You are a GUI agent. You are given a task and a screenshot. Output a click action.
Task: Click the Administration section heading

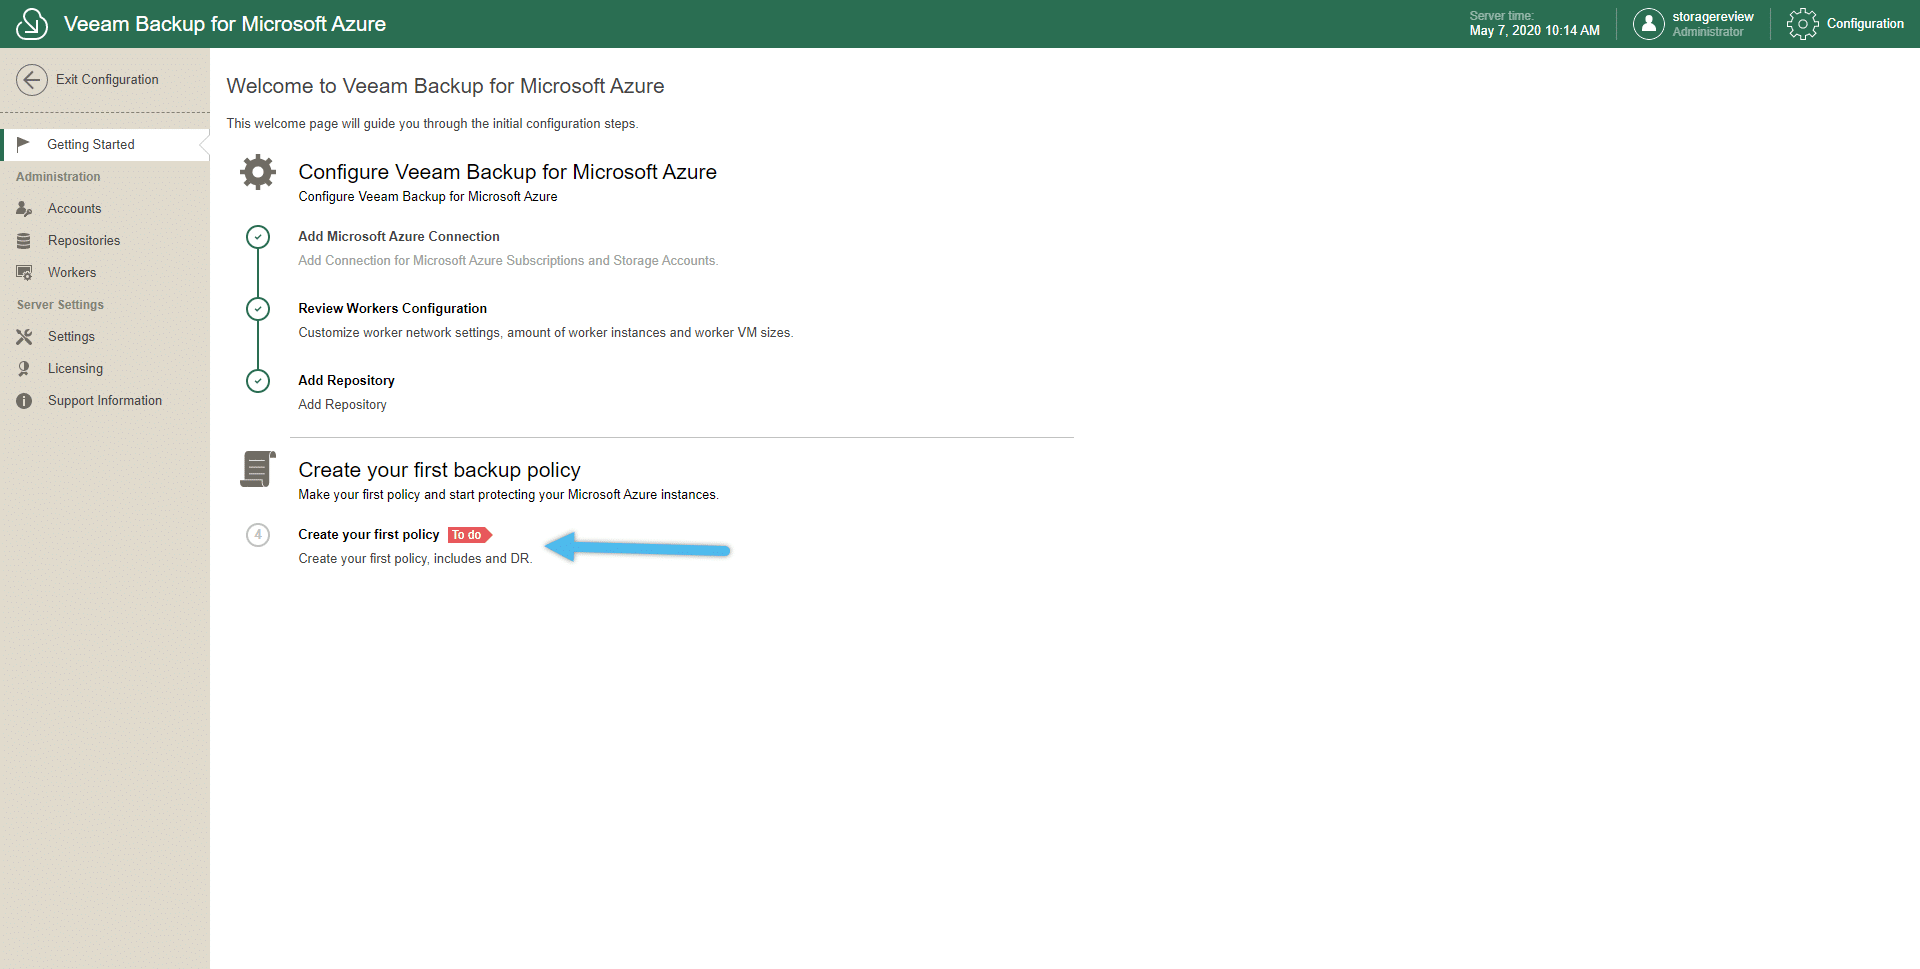point(58,176)
